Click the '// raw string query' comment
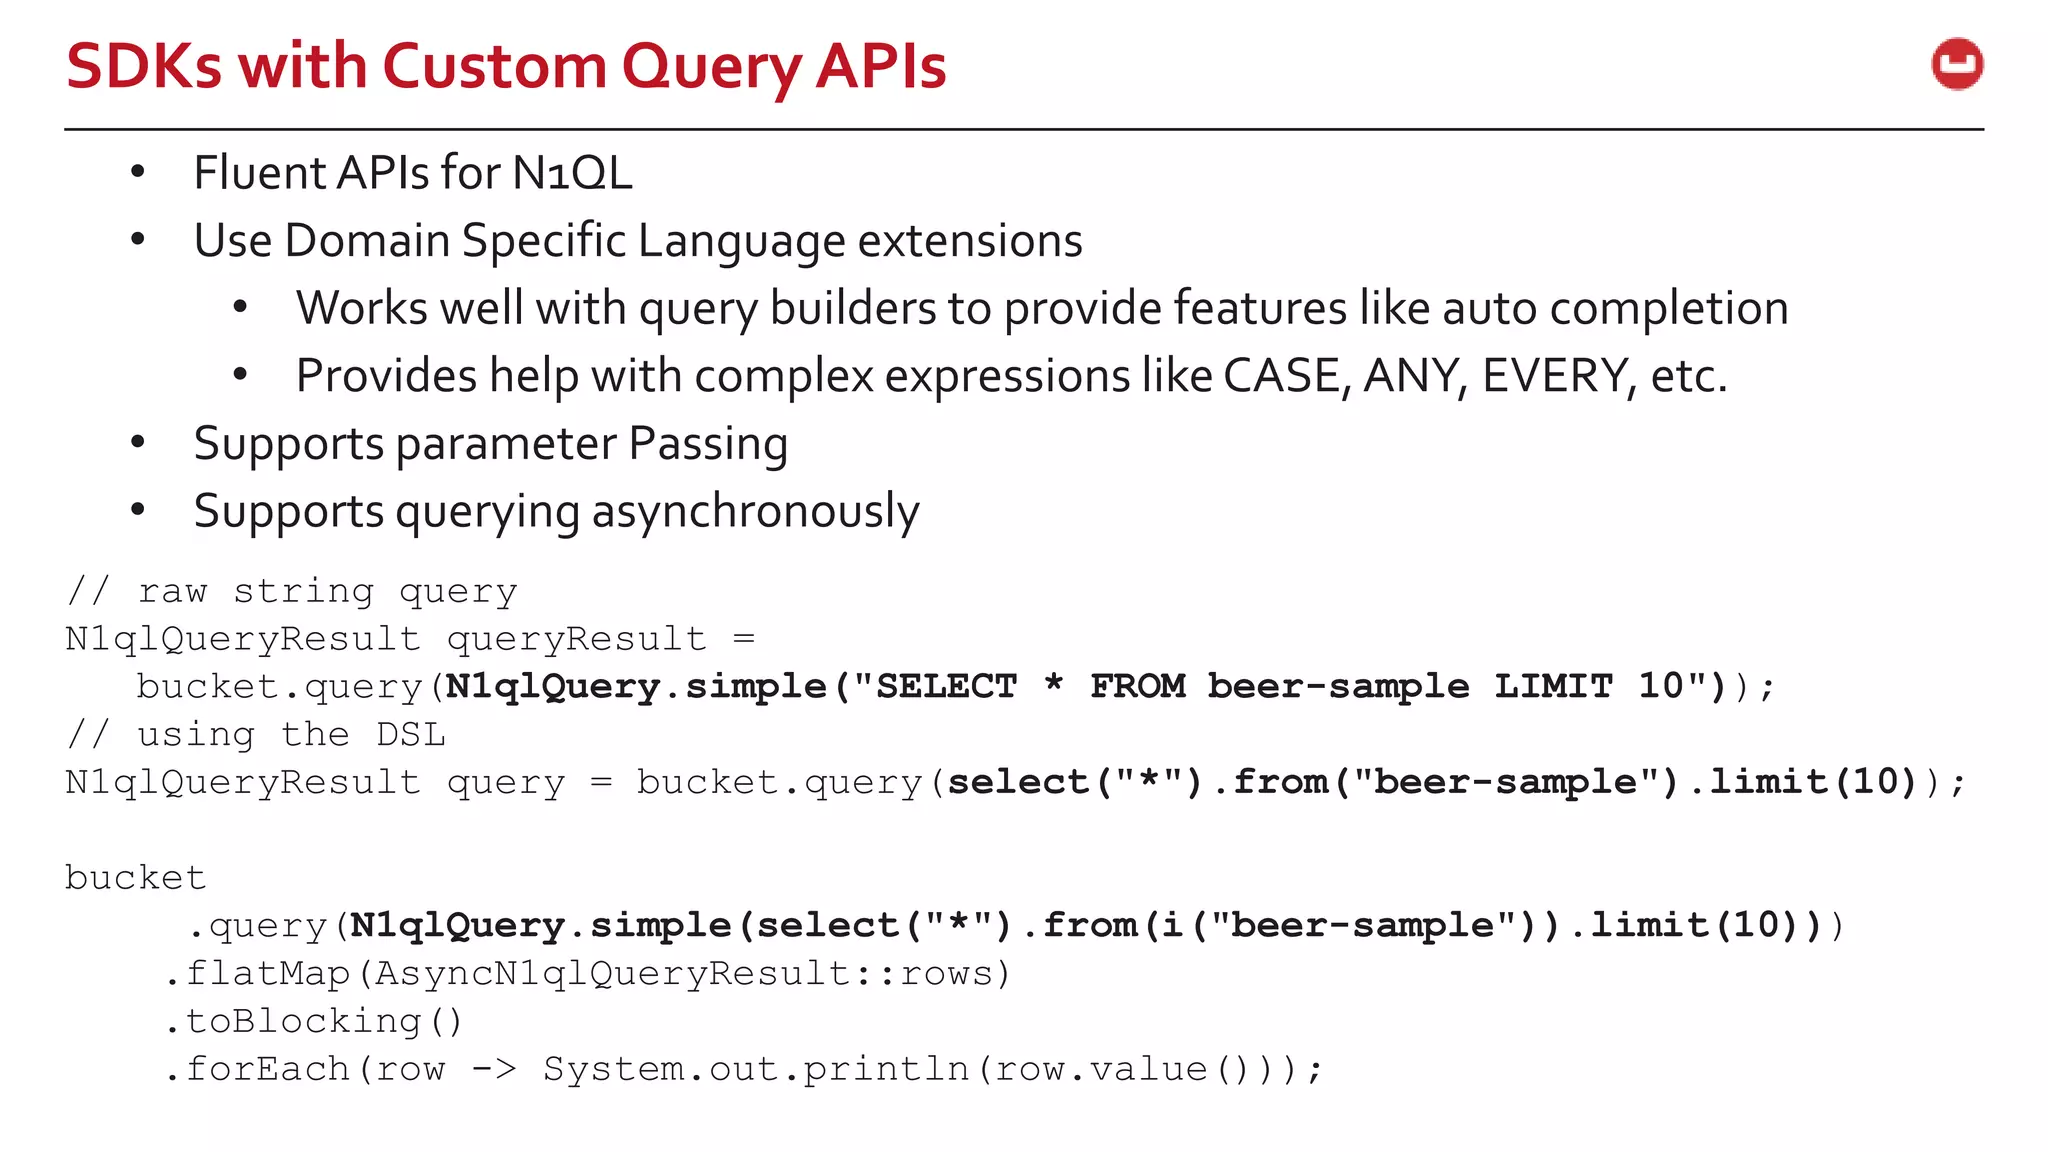The image size is (2048, 1152). (x=292, y=591)
